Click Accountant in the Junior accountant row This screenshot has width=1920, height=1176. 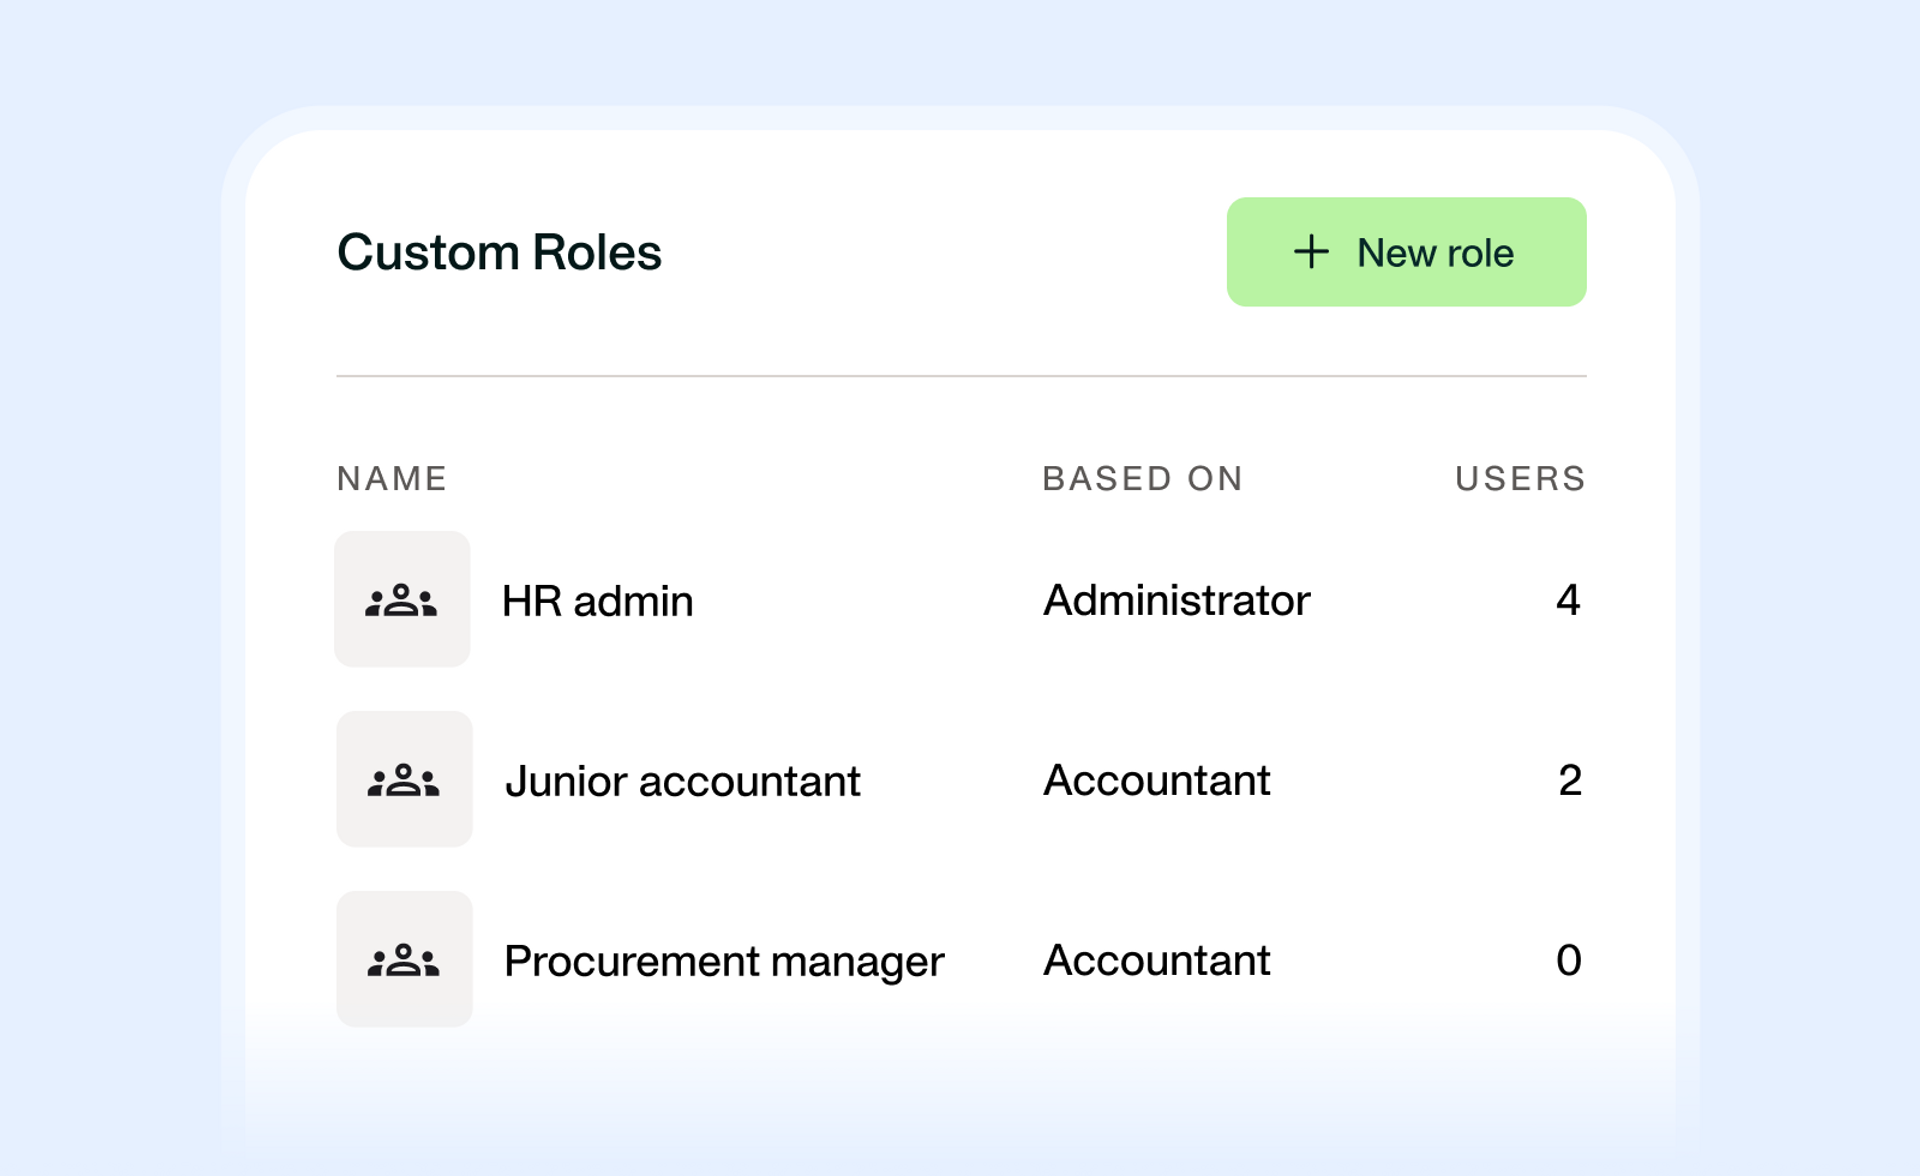point(1157,780)
